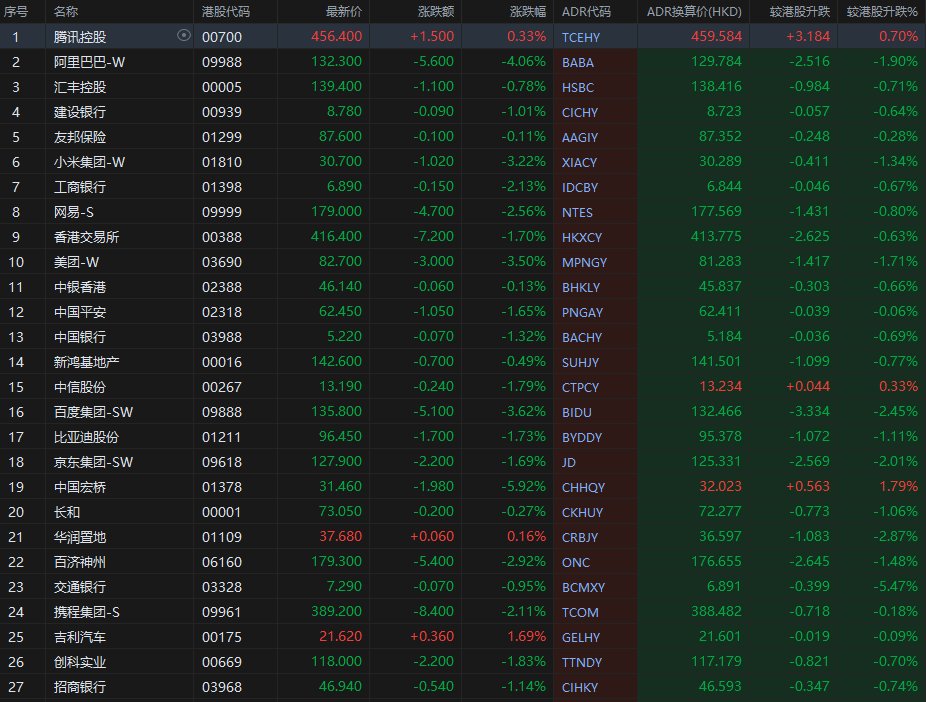The height and width of the screenshot is (702, 926).
Task: Select the 美团-W stock name
Action: [x=76, y=262]
